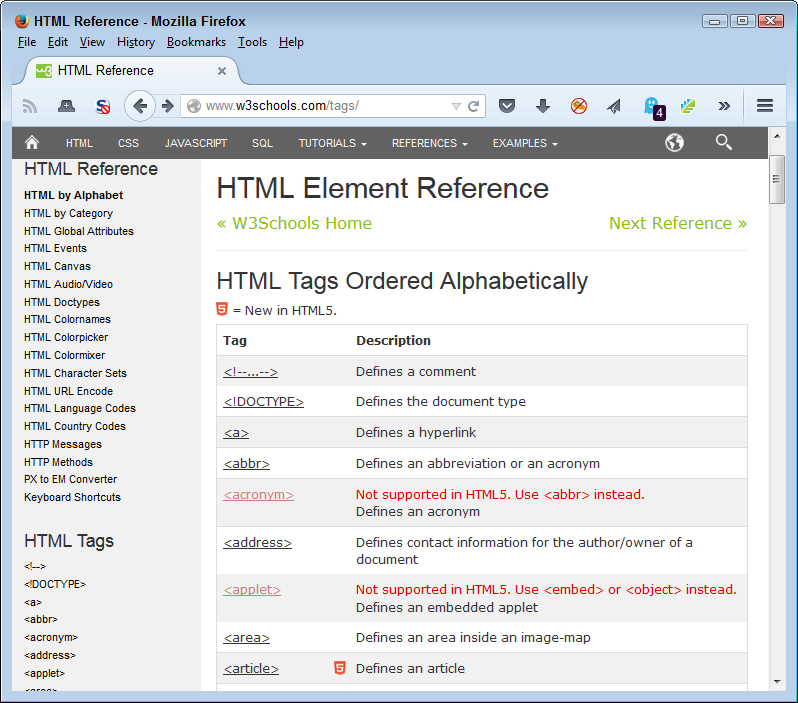Open the Downloads arrow icon
This screenshot has width=798, height=703.
(x=543, y=106)
